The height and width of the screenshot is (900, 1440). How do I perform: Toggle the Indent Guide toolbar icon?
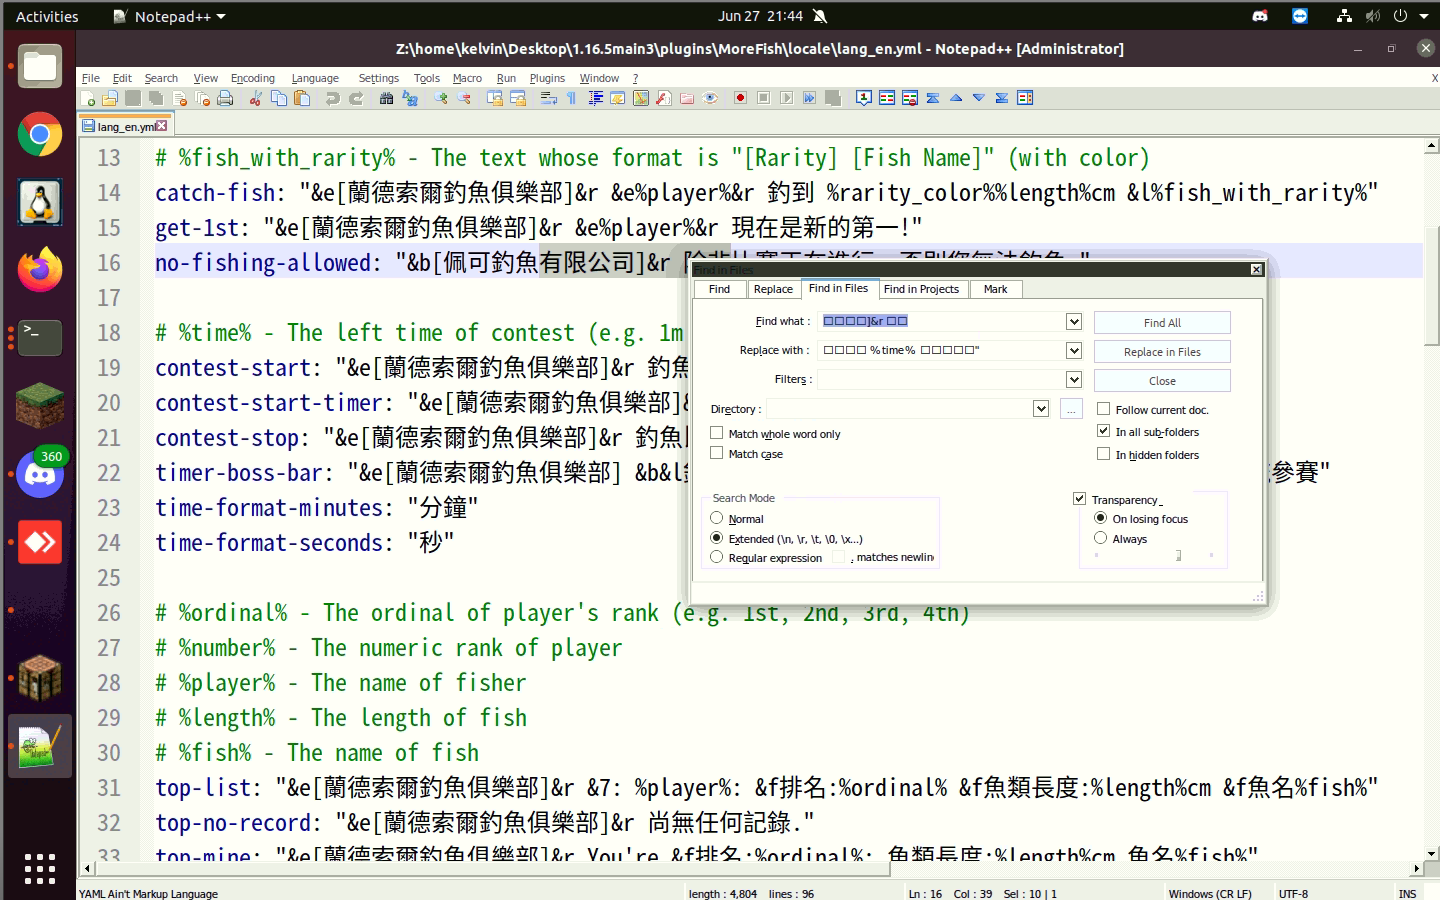[595, 98]
